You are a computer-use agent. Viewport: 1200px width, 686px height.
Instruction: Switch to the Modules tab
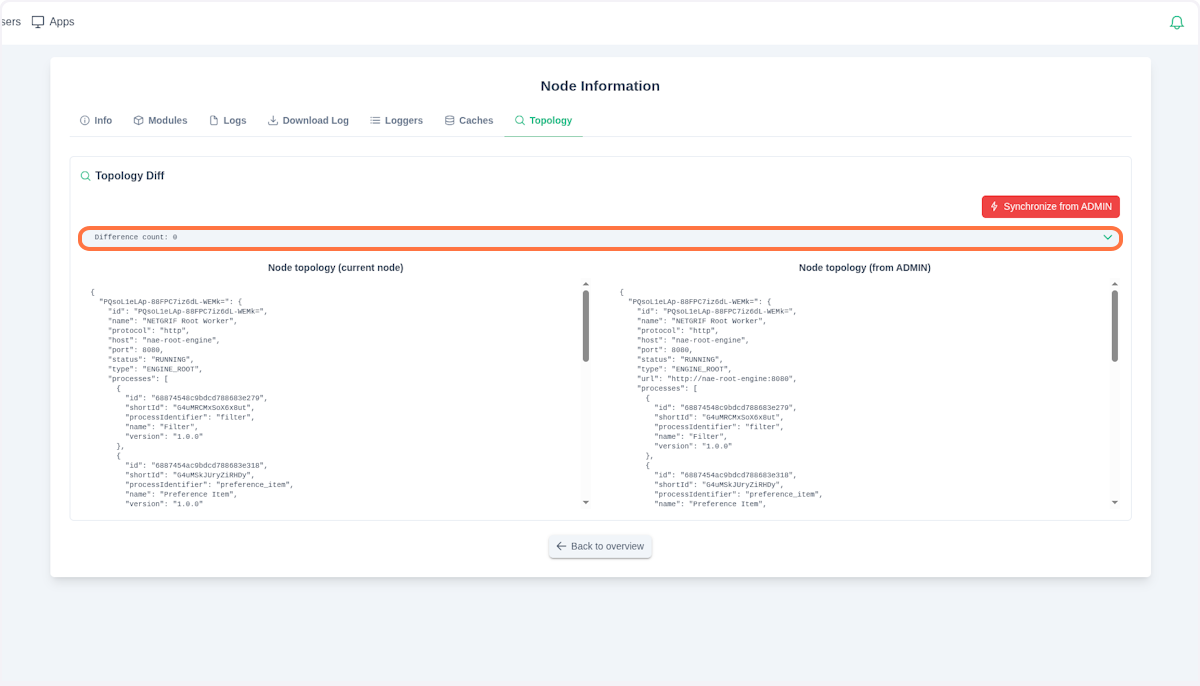160,120
